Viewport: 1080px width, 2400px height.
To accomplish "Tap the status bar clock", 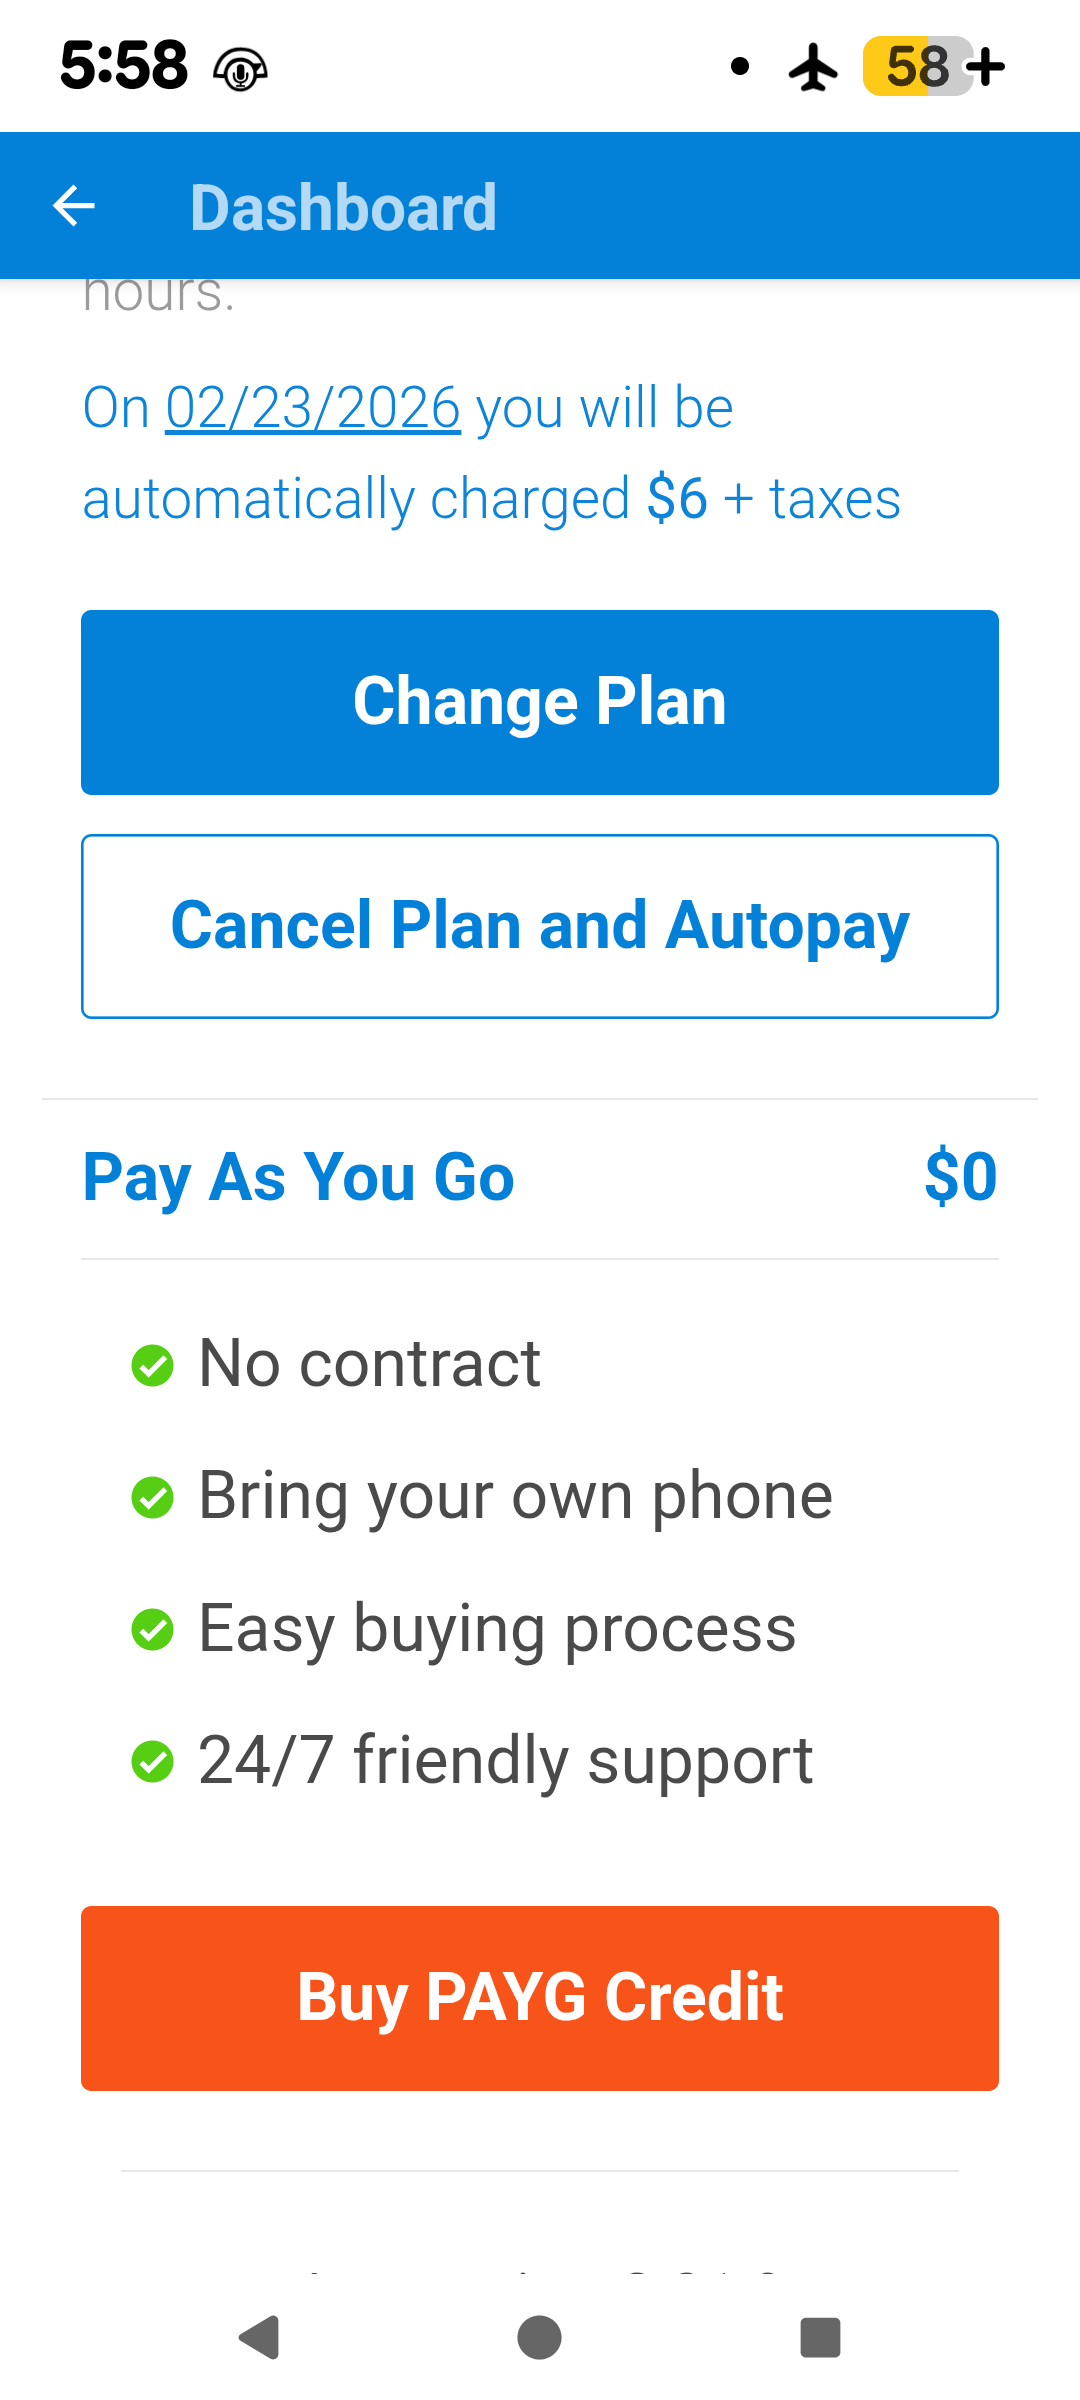I will click(x=124, y=66).
